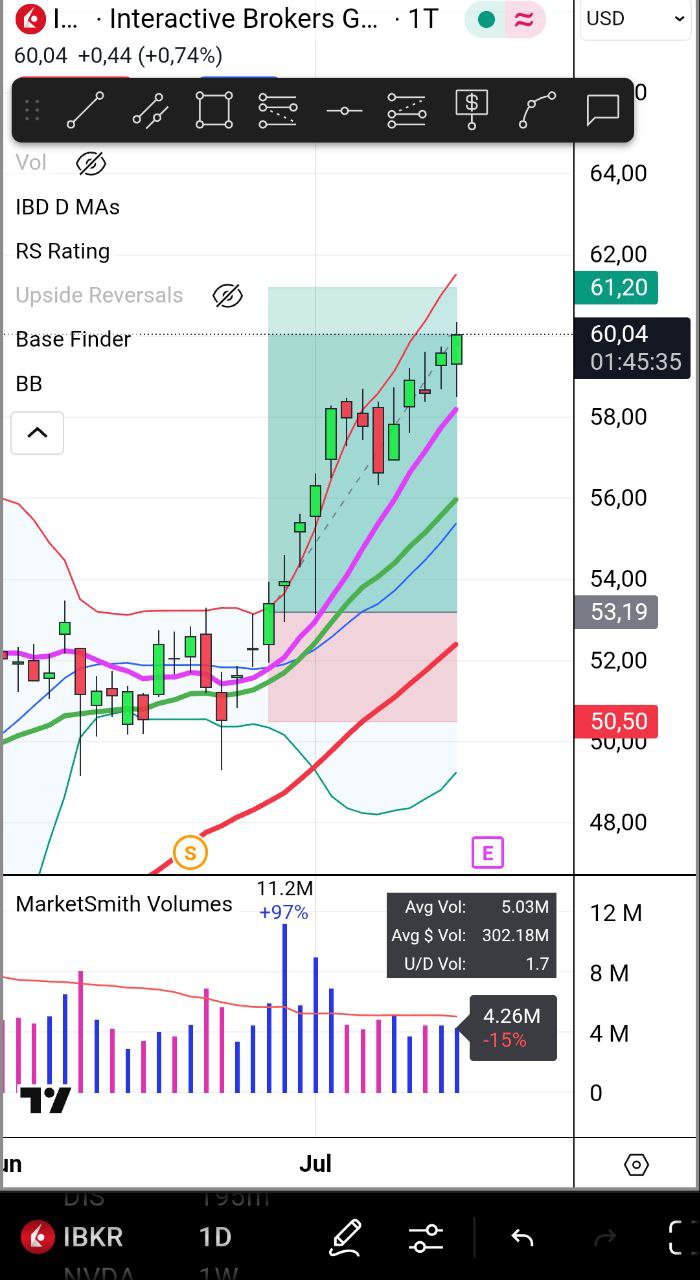Select the MarketSmith Volumes indicator label
The width and height of the screenshot is (700, 1280).
(124, 904)
